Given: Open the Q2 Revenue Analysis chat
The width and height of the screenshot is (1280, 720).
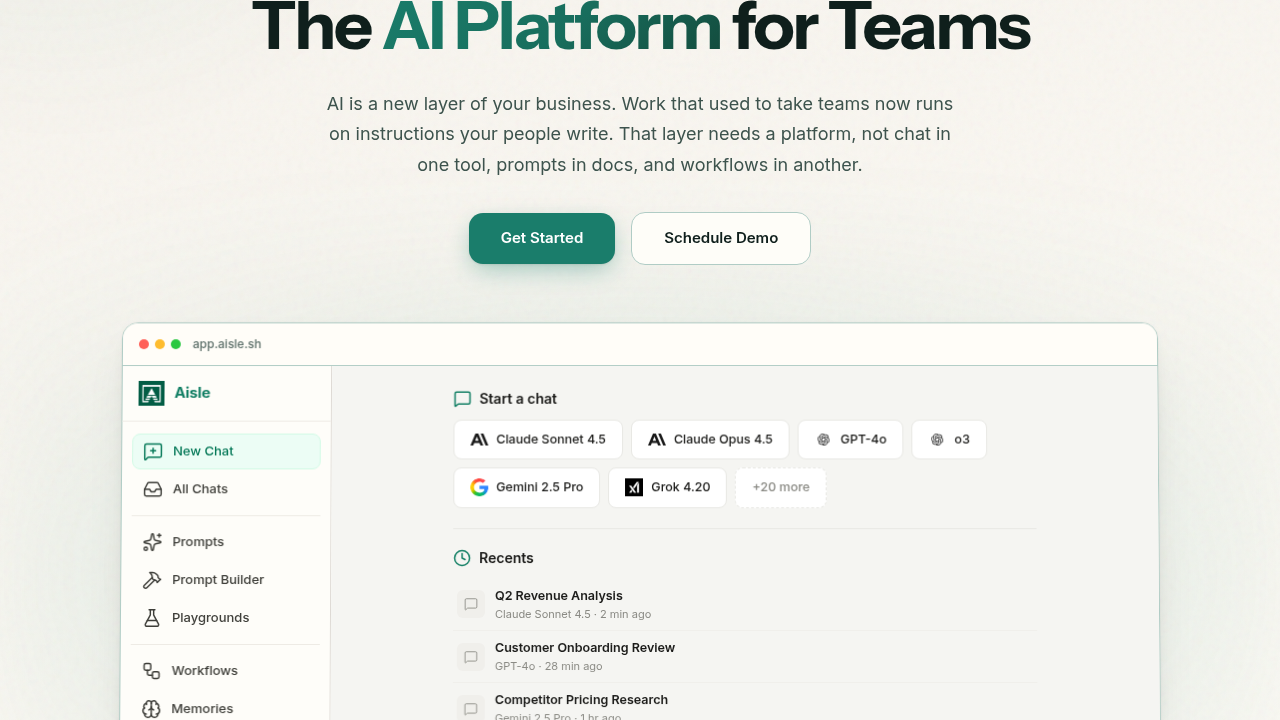Looking at the screenshot, I should [745, 604].
